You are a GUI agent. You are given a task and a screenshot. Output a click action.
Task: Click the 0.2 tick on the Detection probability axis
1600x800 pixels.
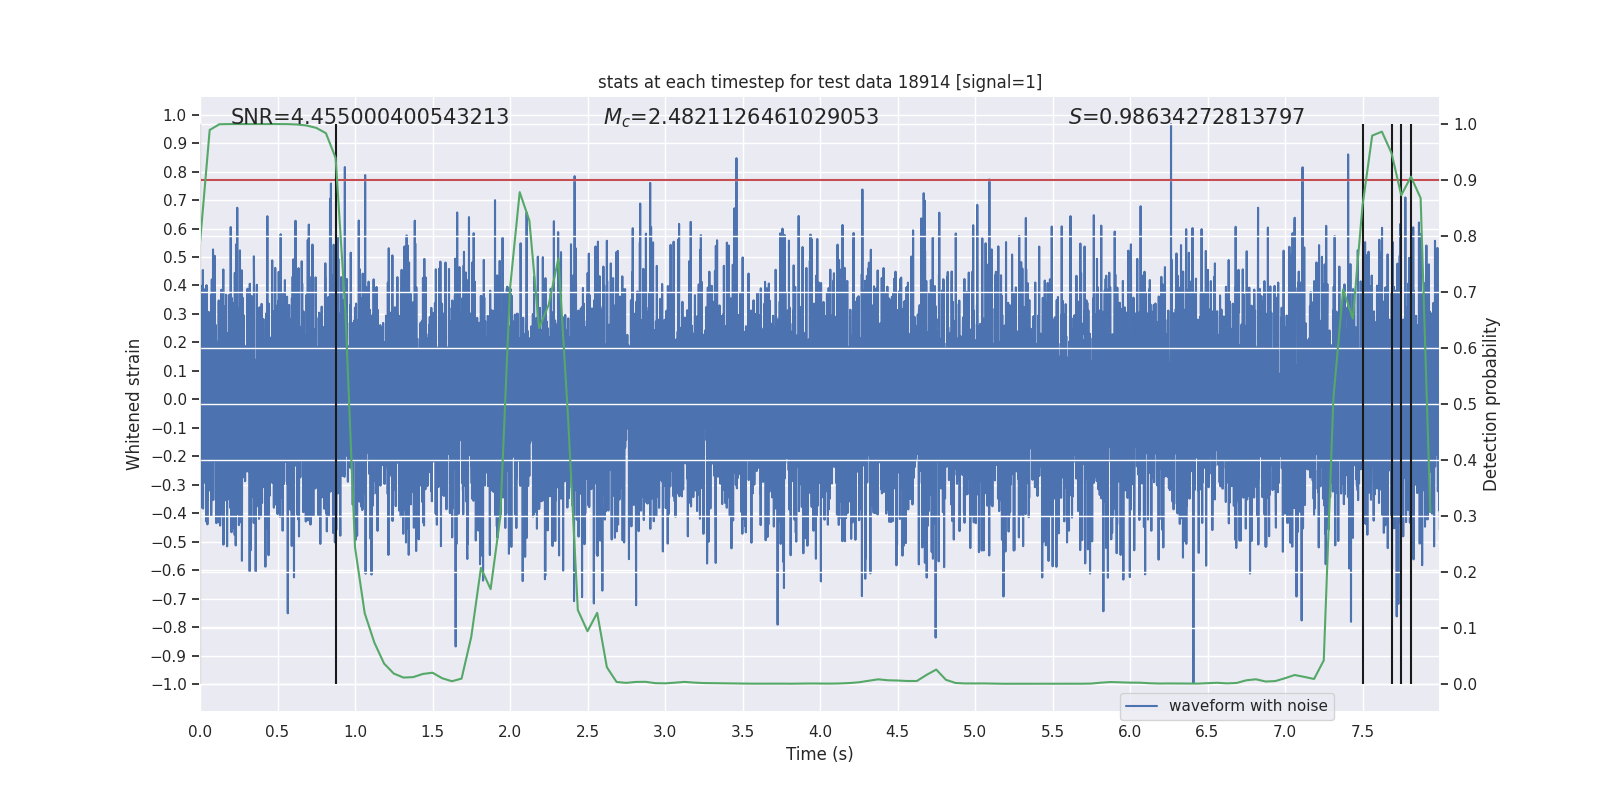pos(1465,572)
